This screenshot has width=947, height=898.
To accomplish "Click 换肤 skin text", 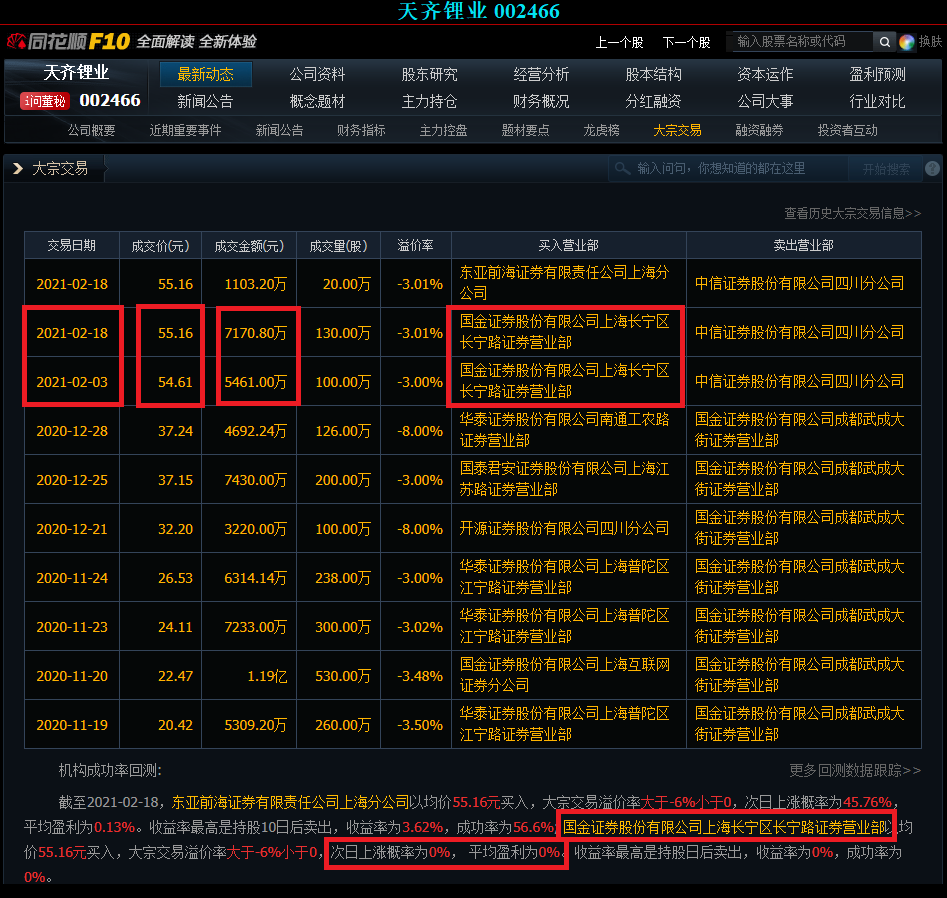I will (929, 42).
